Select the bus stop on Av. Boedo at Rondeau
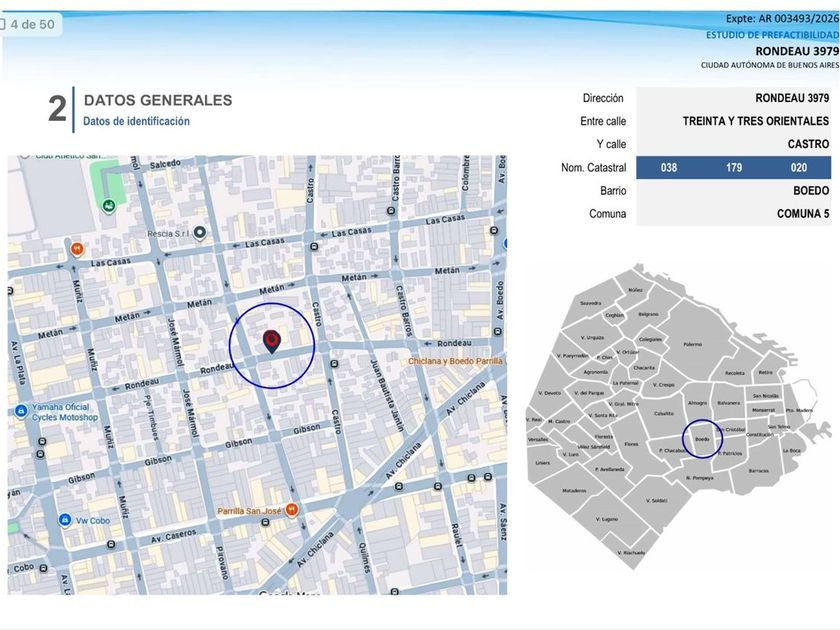The height and width of the screenshot is (630, 840). tap(497, 332)
